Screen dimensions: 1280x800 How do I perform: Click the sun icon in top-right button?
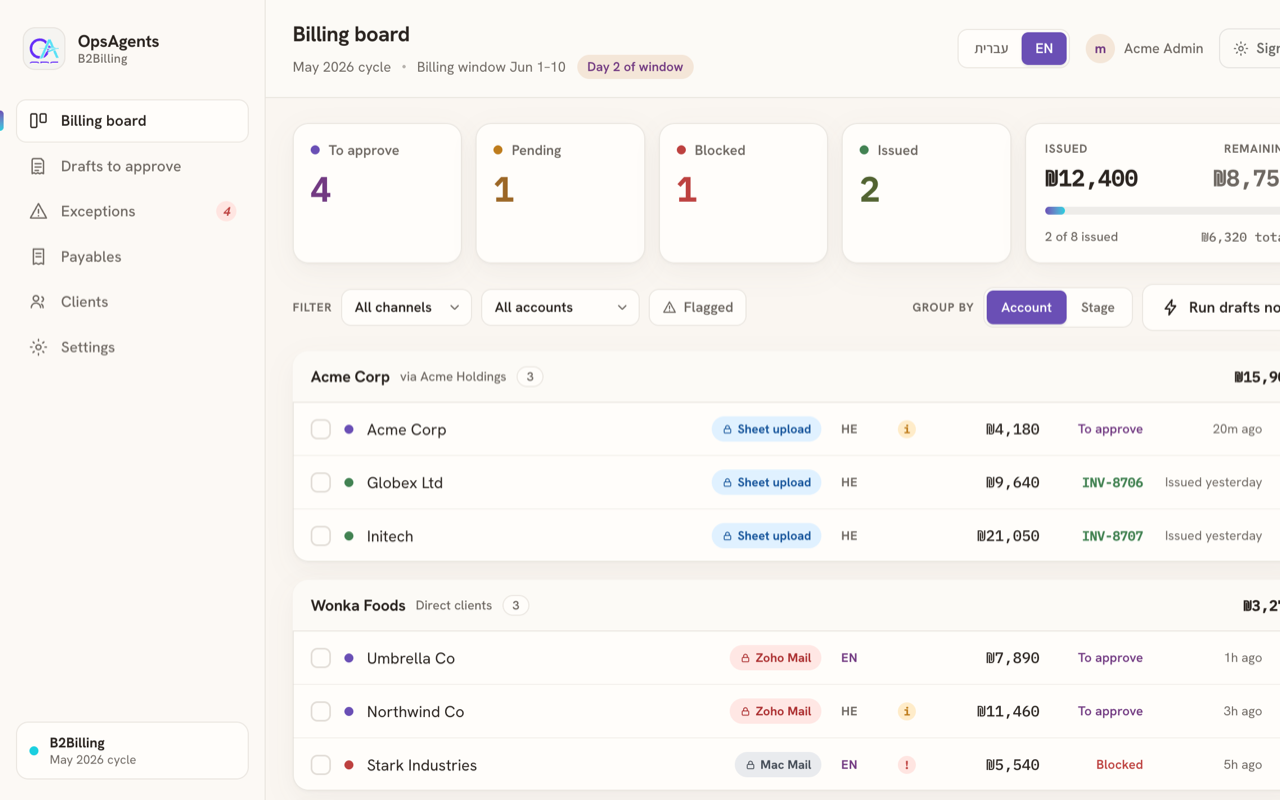[1240, 48]
